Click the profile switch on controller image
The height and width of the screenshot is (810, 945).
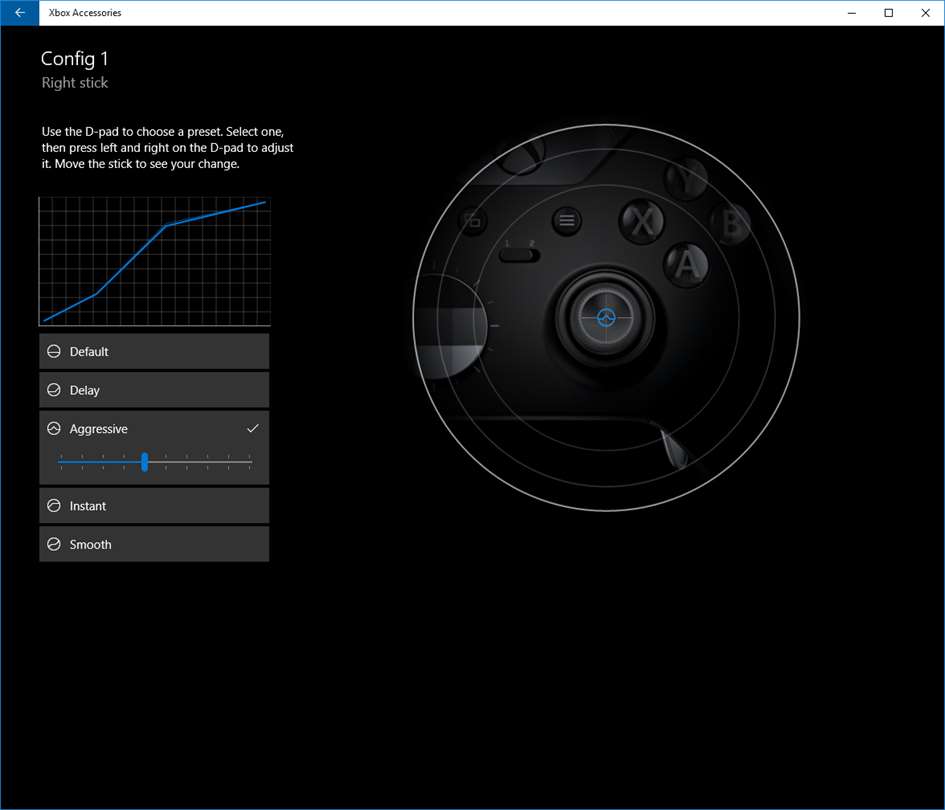point(520,255)
